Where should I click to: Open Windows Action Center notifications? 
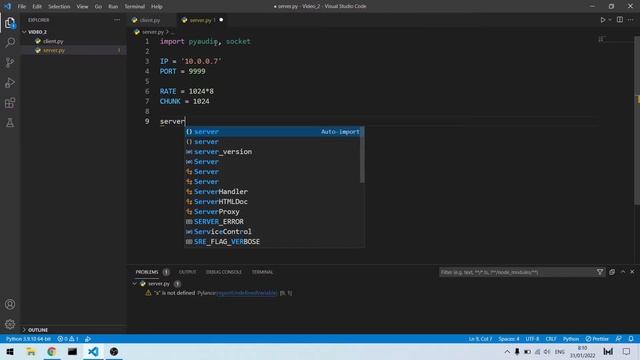[x=627, y=351]
